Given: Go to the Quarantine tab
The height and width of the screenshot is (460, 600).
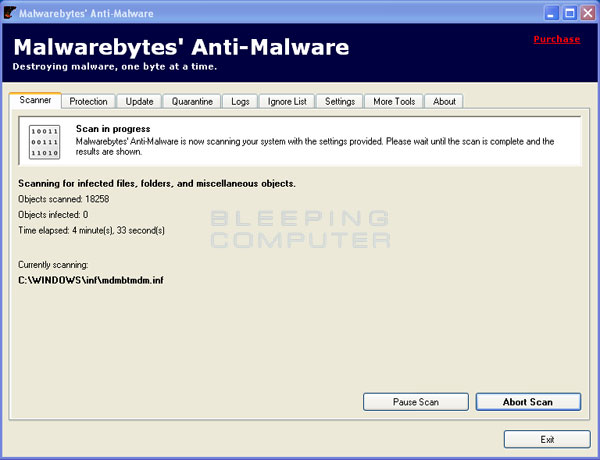Looking at the screenshot, I should point(192,101).
